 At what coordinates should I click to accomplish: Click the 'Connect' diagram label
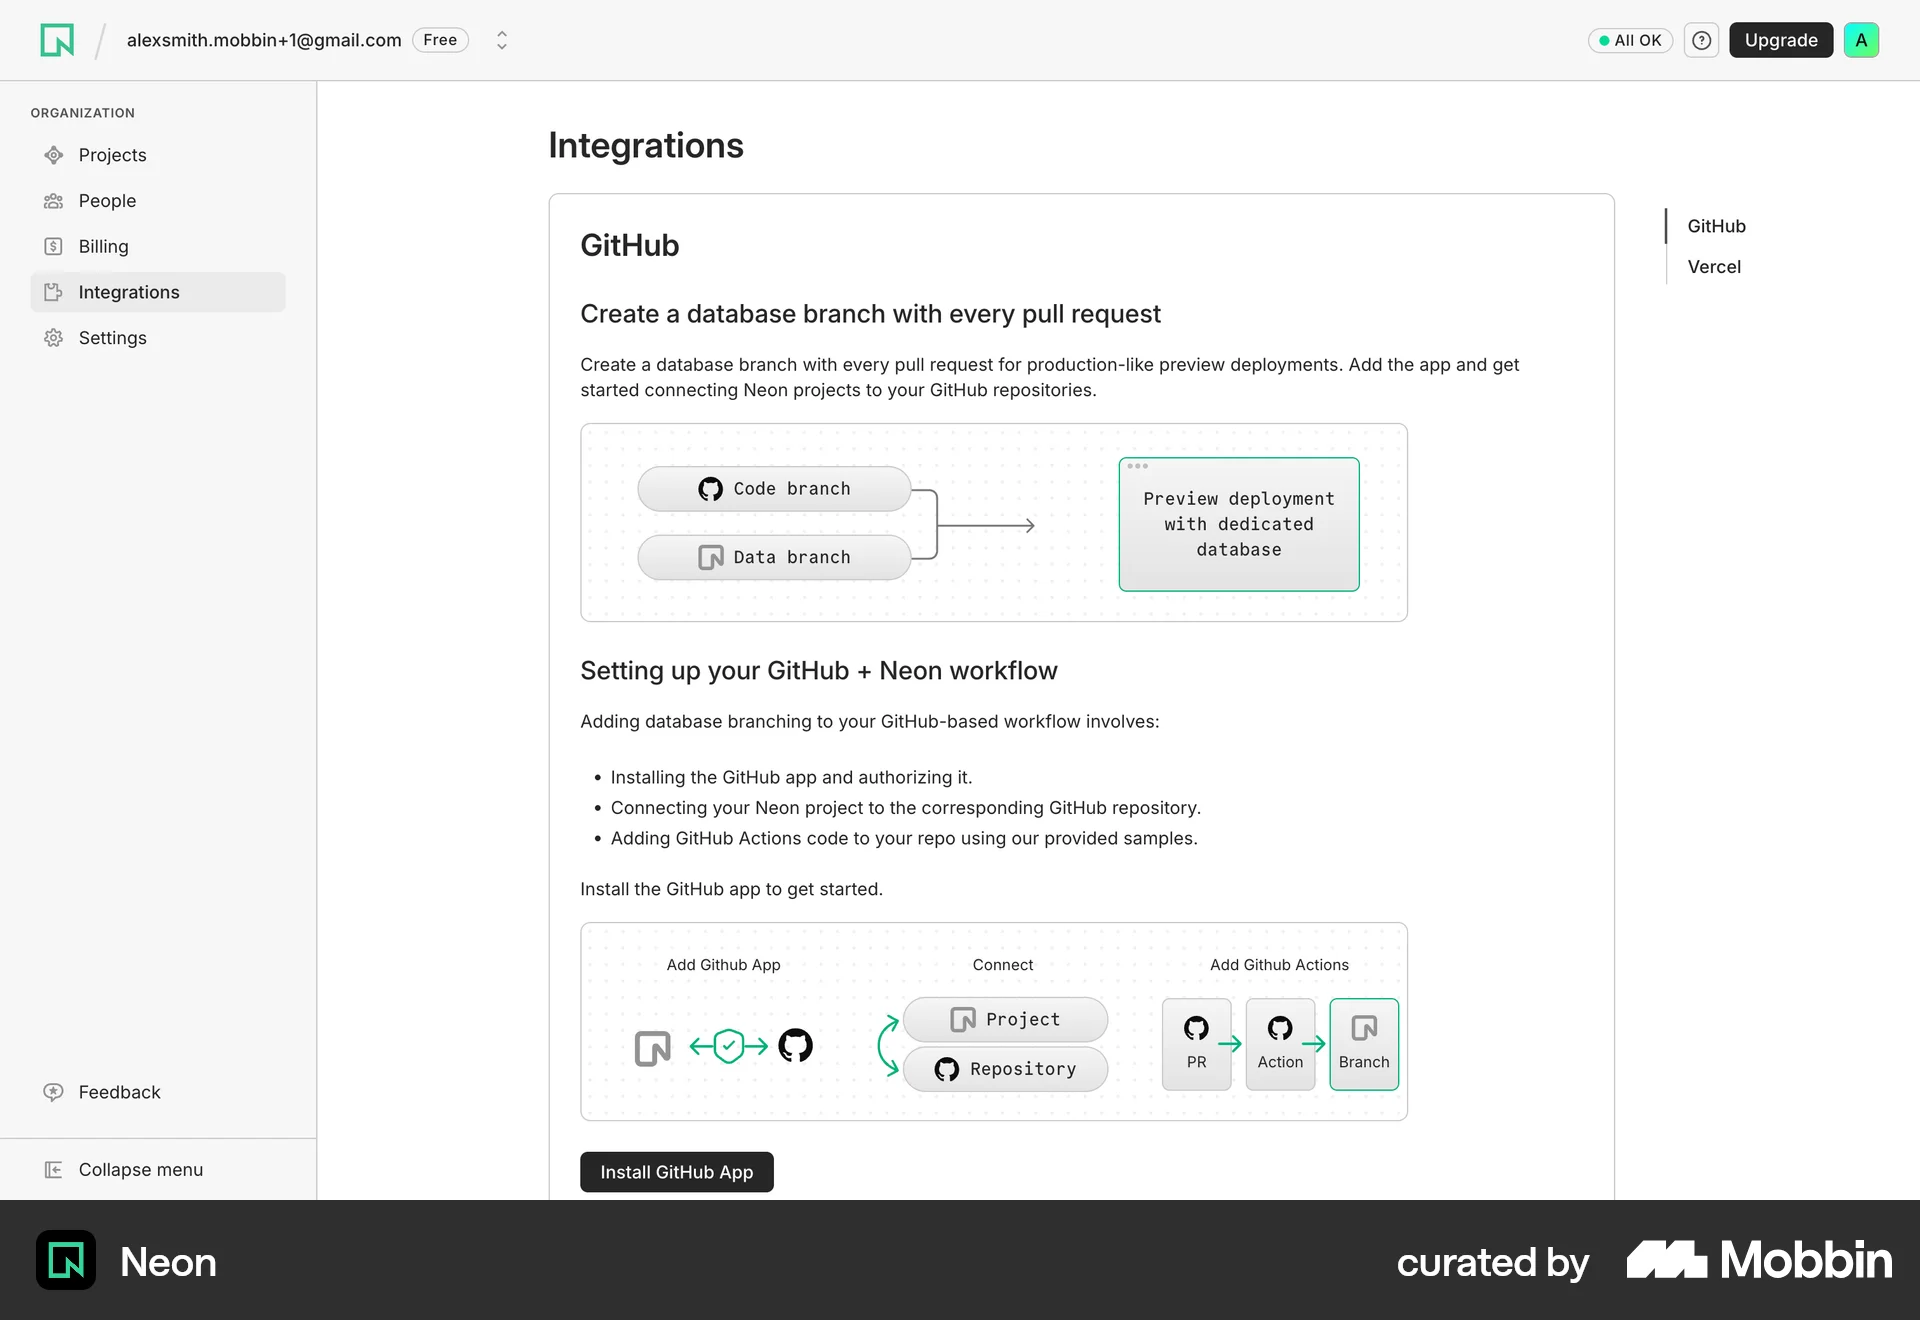point(1003,965)
